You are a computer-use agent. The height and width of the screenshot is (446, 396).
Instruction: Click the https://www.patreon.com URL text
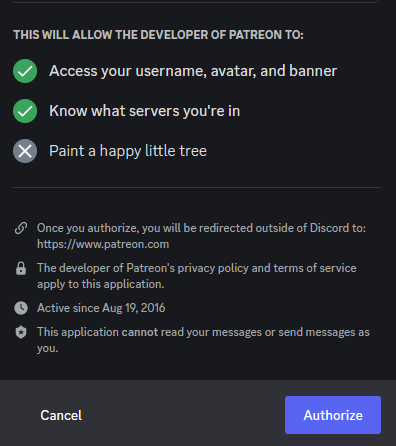click(103, 244)
